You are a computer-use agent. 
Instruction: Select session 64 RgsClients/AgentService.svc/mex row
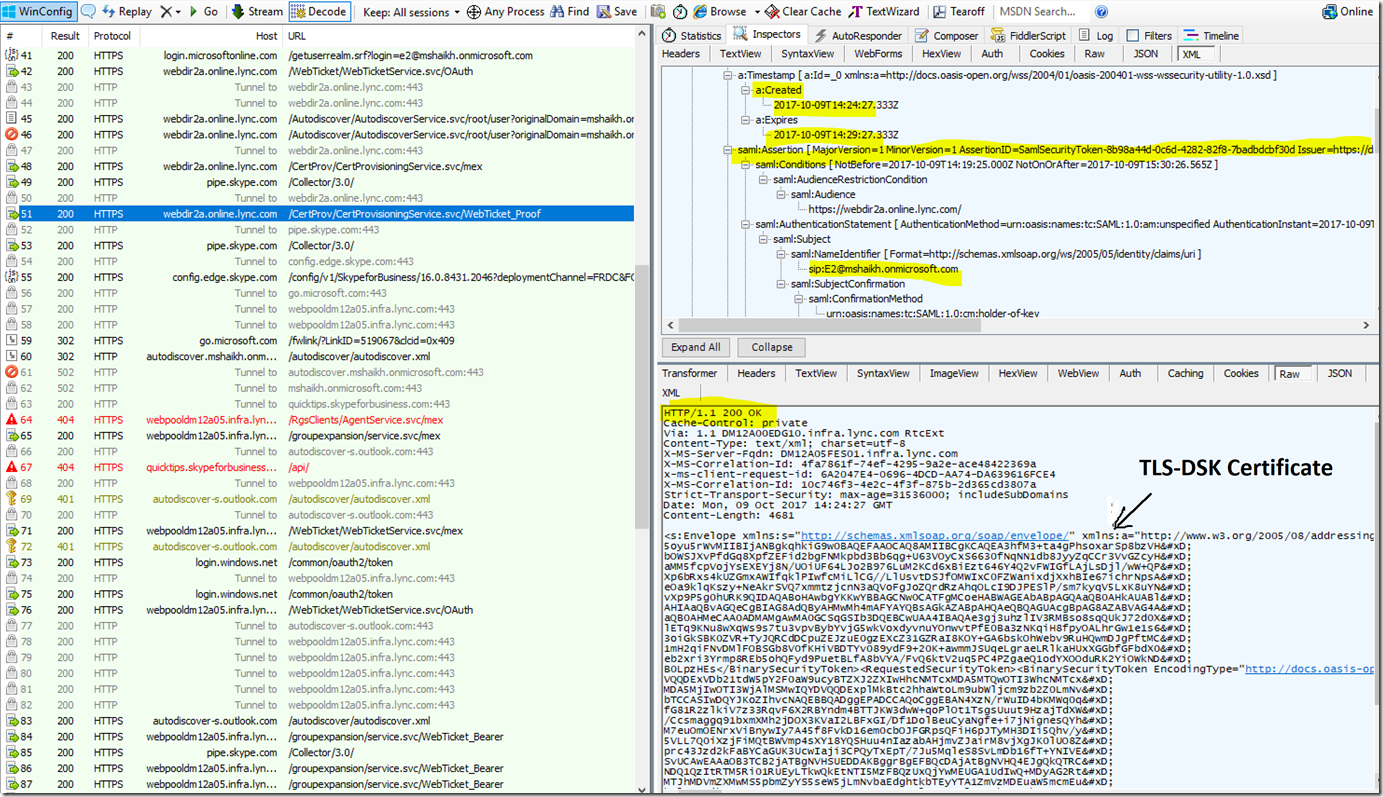tap(318, 420)
